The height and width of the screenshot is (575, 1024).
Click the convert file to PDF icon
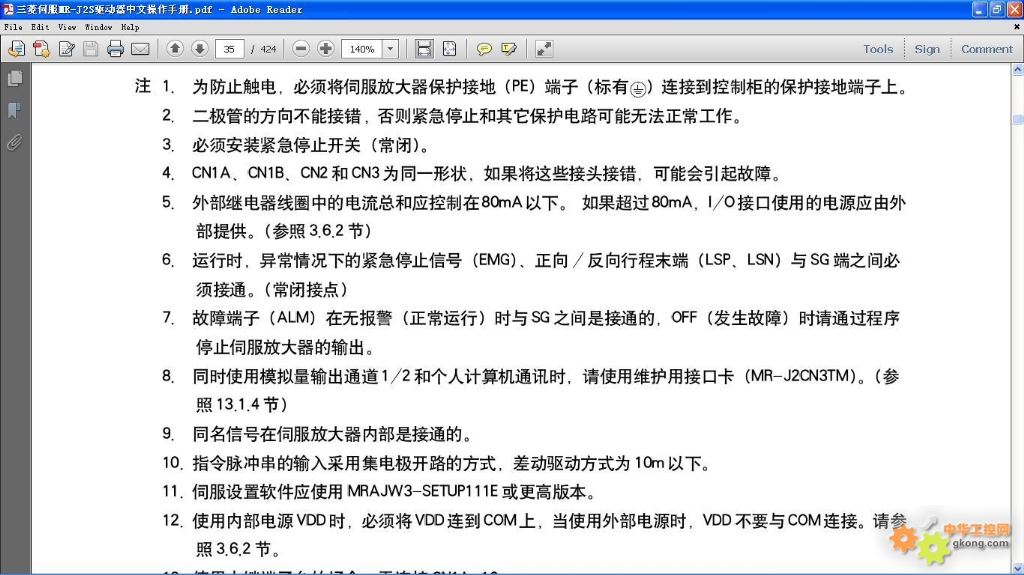(41, 49)
